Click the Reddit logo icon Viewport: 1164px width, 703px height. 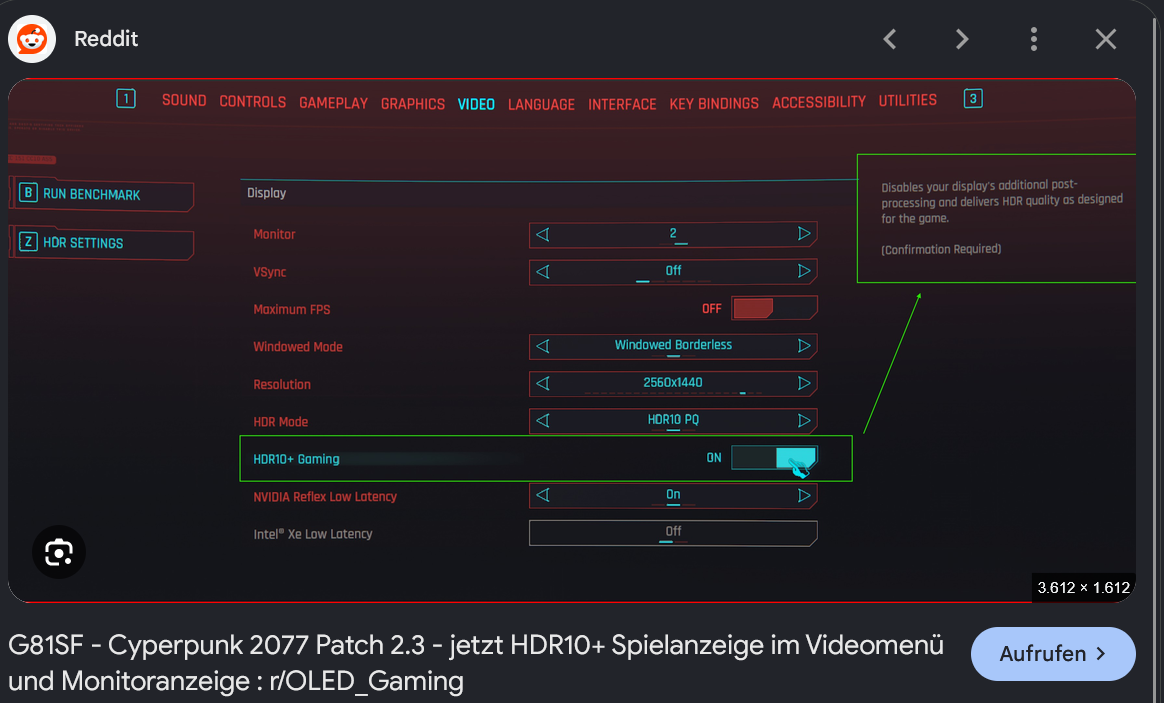(32, 39)
